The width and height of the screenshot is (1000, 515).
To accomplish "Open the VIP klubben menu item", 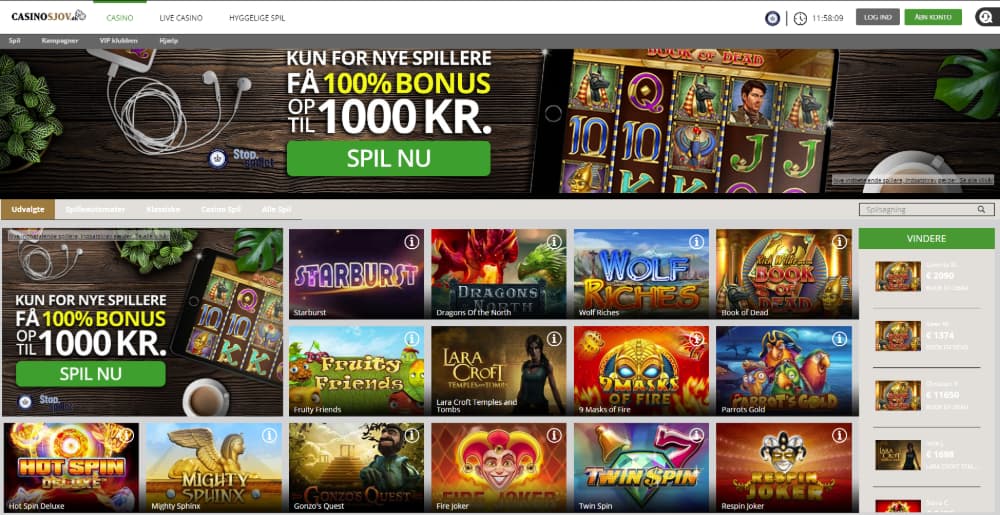I will point(119,41).
